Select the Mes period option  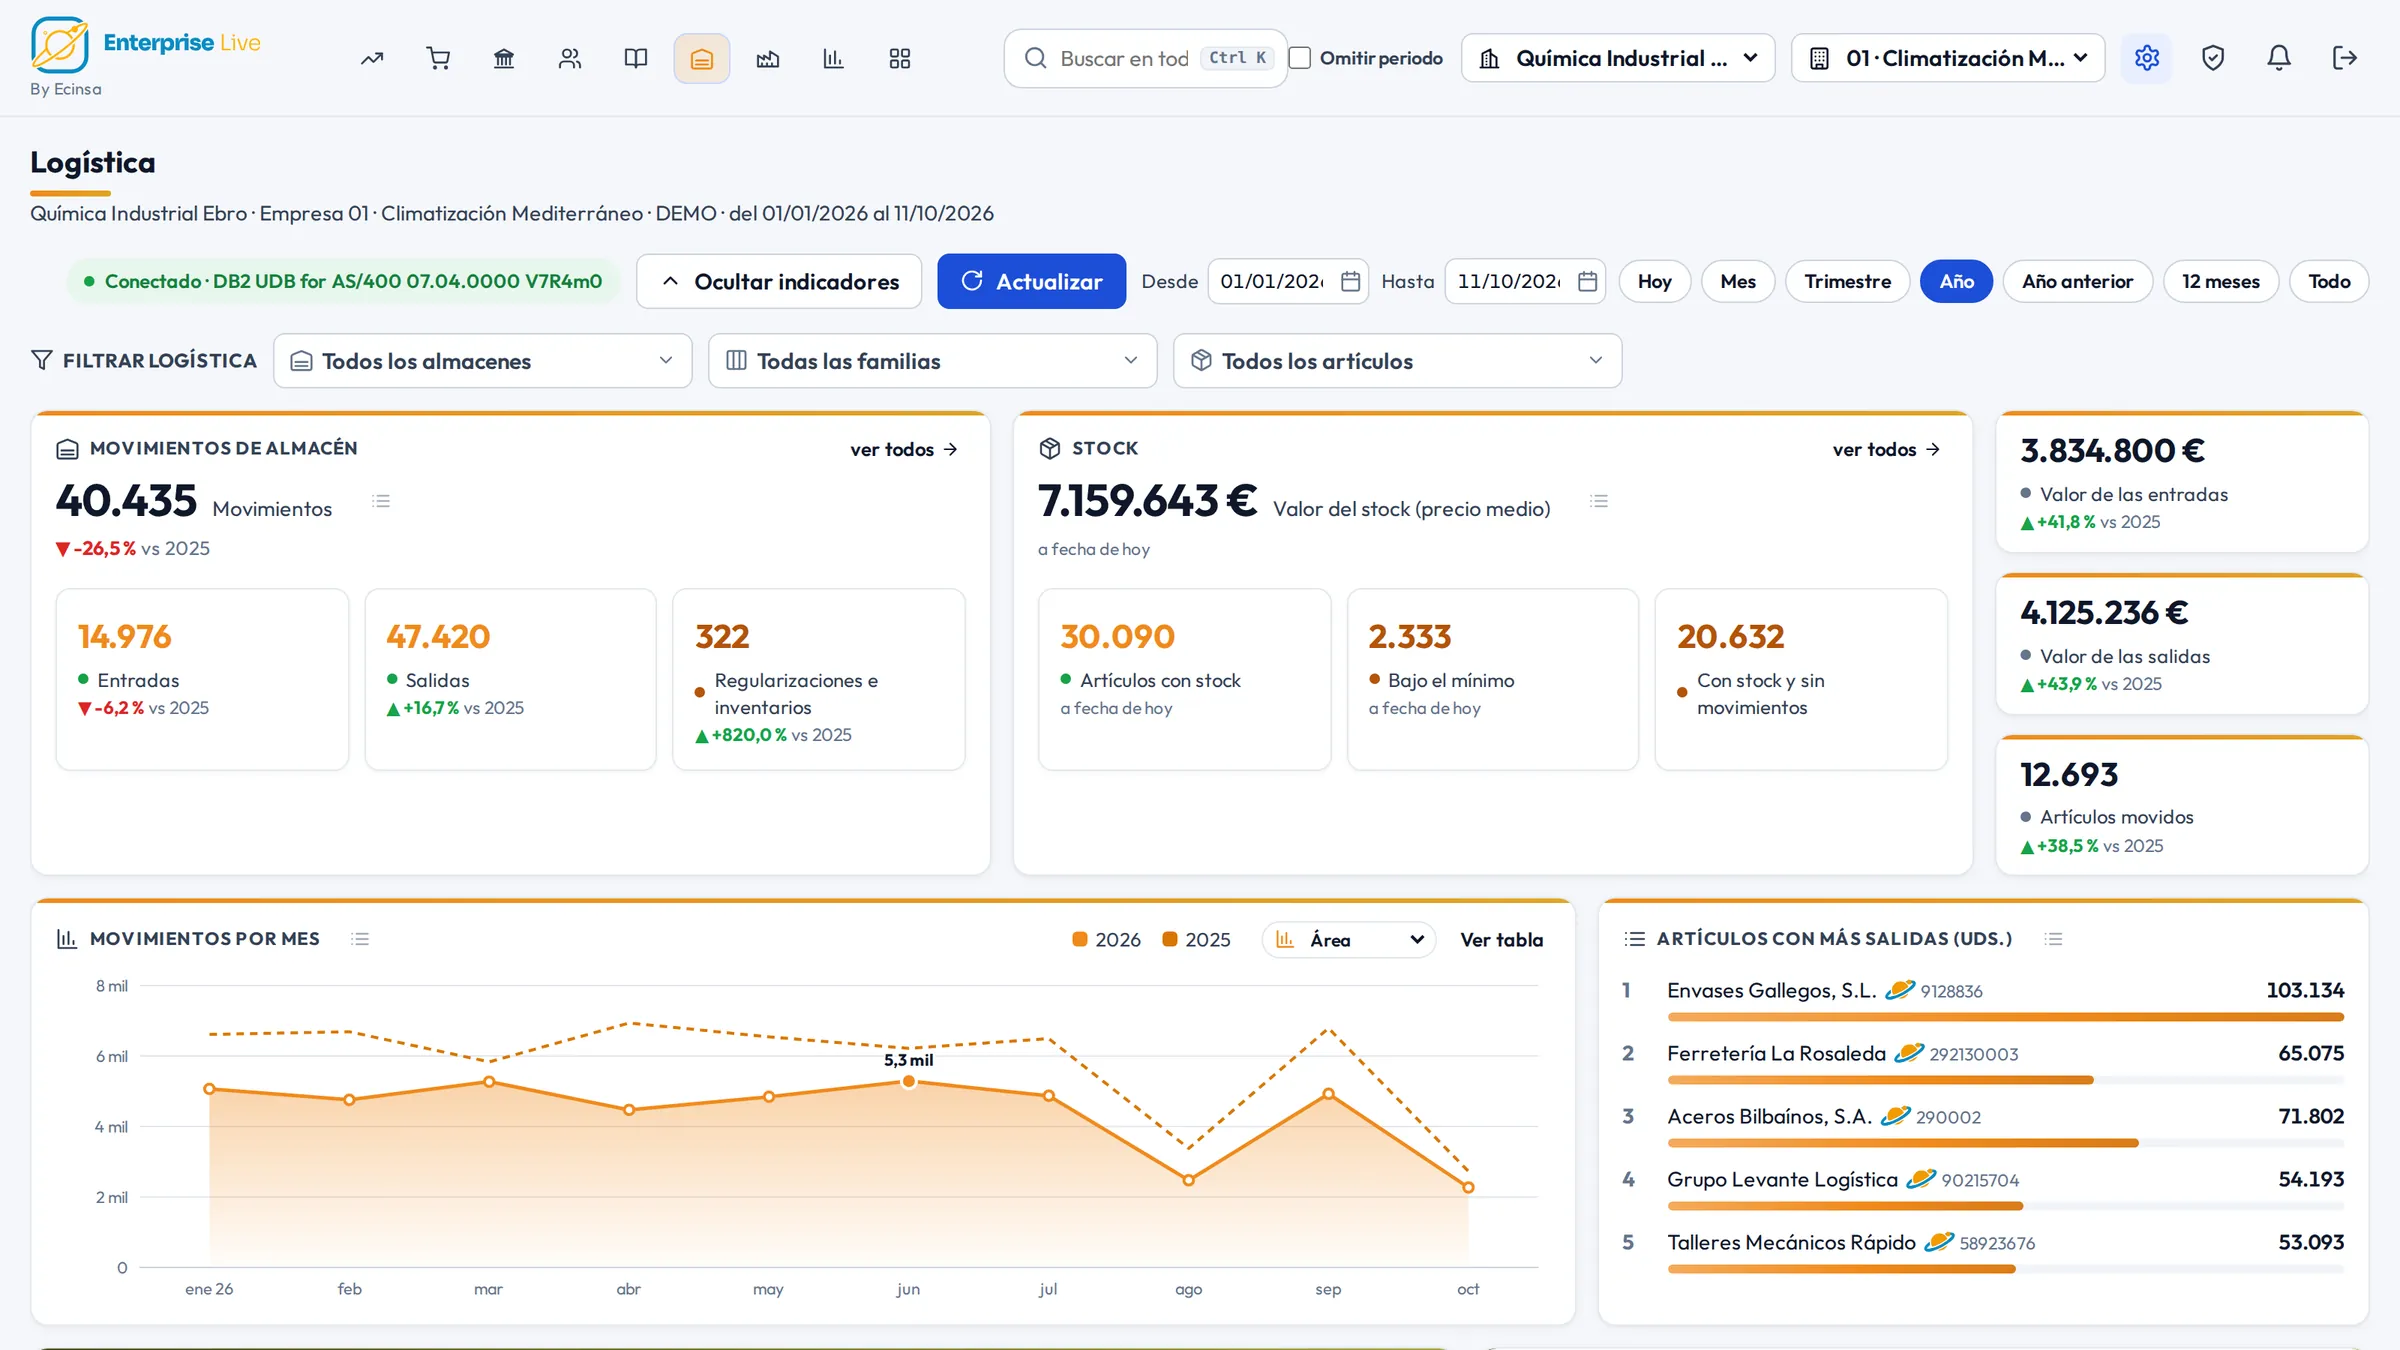click(x=1738, y=281)
